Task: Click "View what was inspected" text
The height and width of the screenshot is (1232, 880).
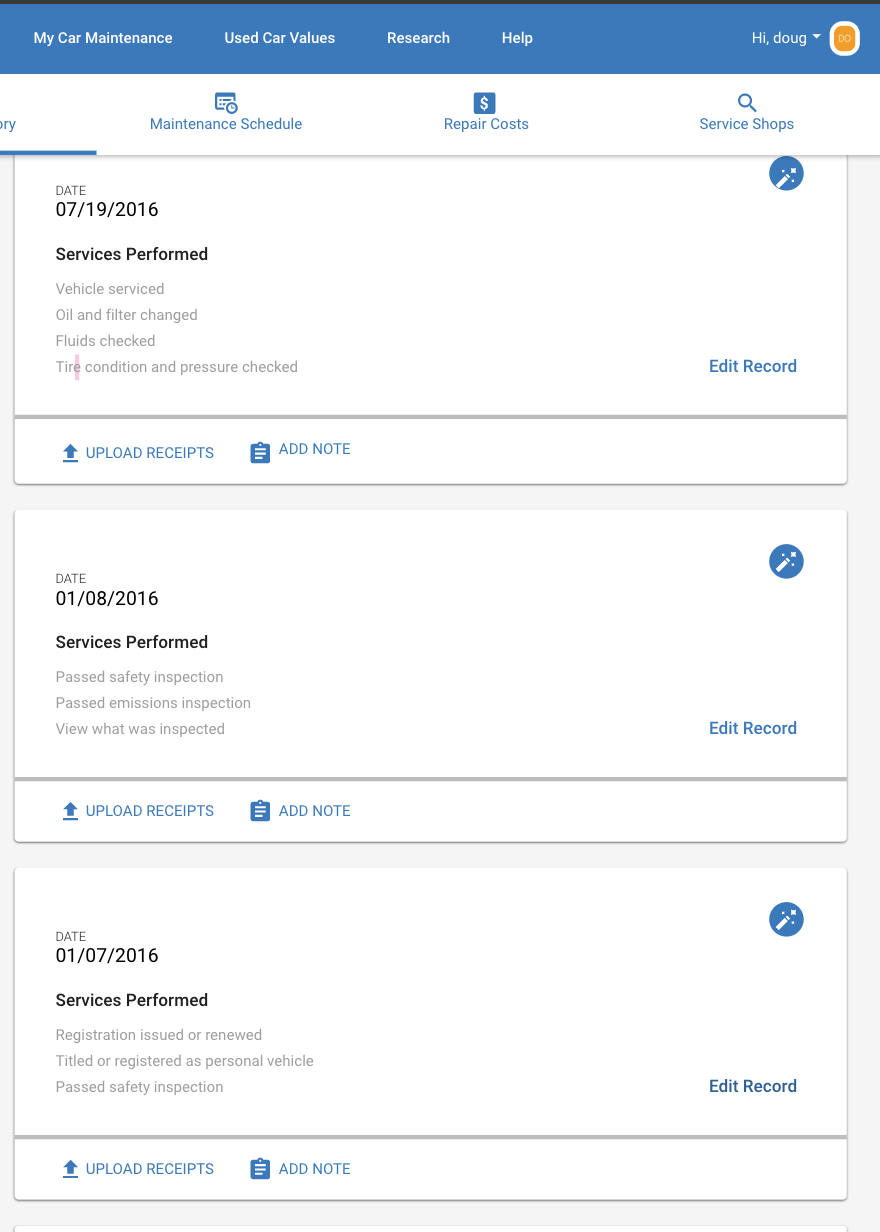Action: click(x=140, y=729)
